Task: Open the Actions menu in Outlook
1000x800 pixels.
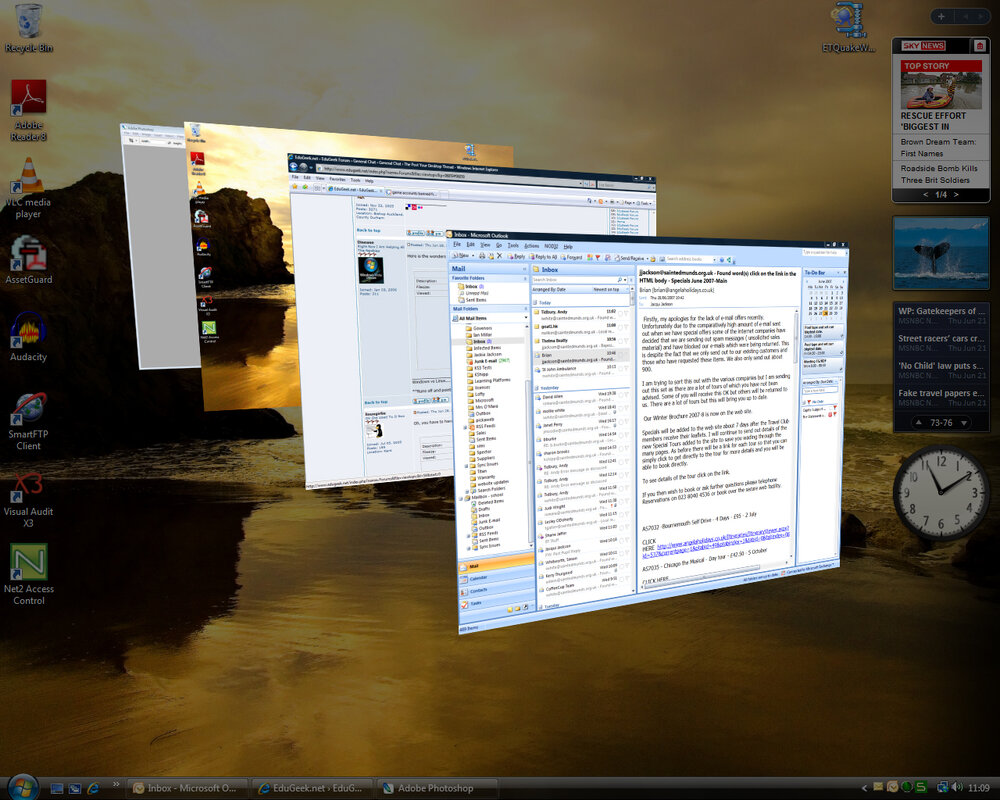Action: pyautogui.click(x=531, y=246)
